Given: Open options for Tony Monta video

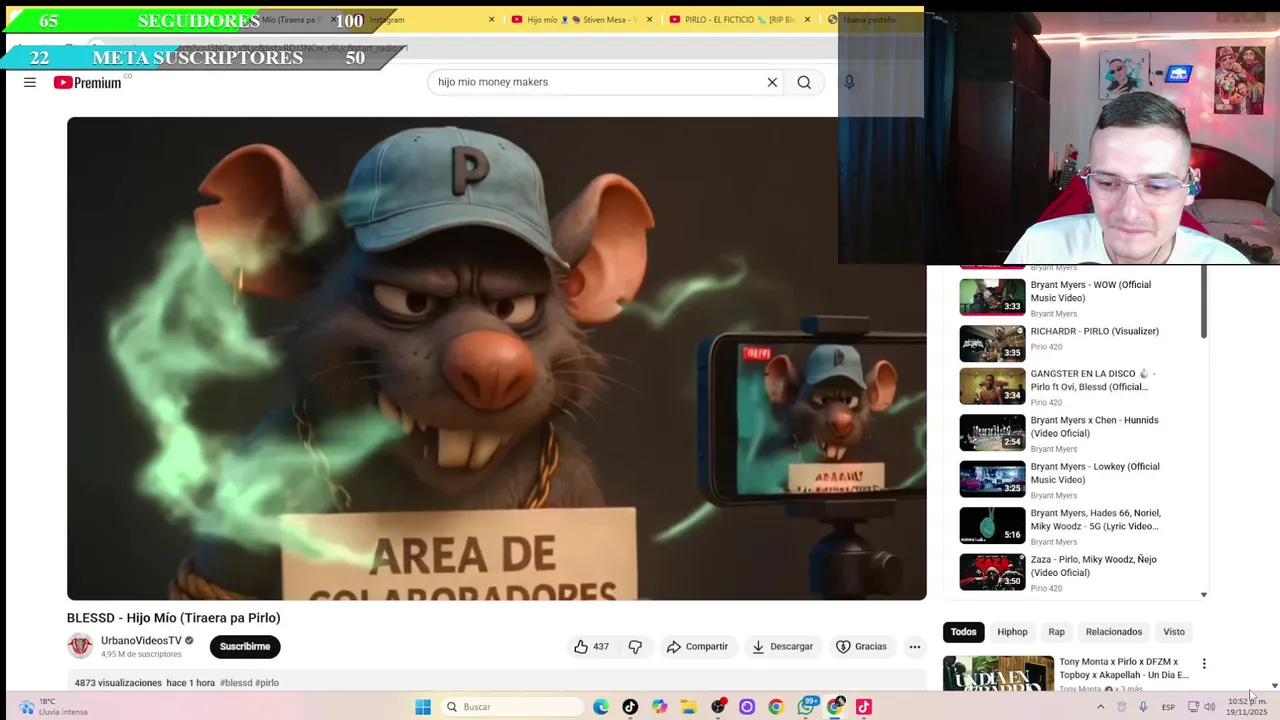Looking at the screenshot, I should coord(1204,663).
